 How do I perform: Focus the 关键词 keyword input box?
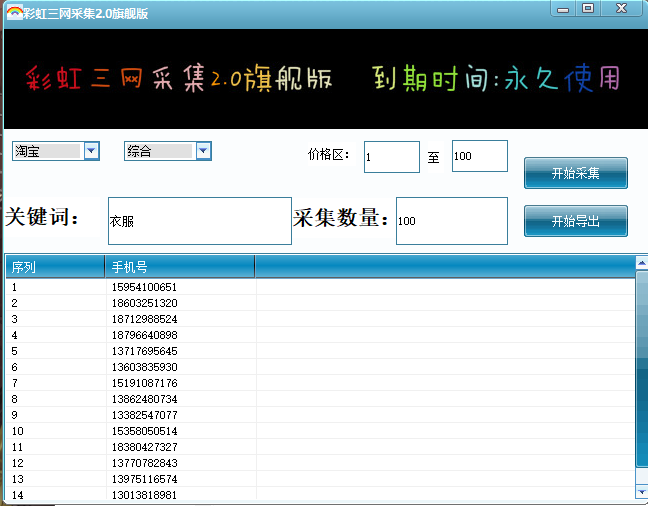(x=199, y=221)
